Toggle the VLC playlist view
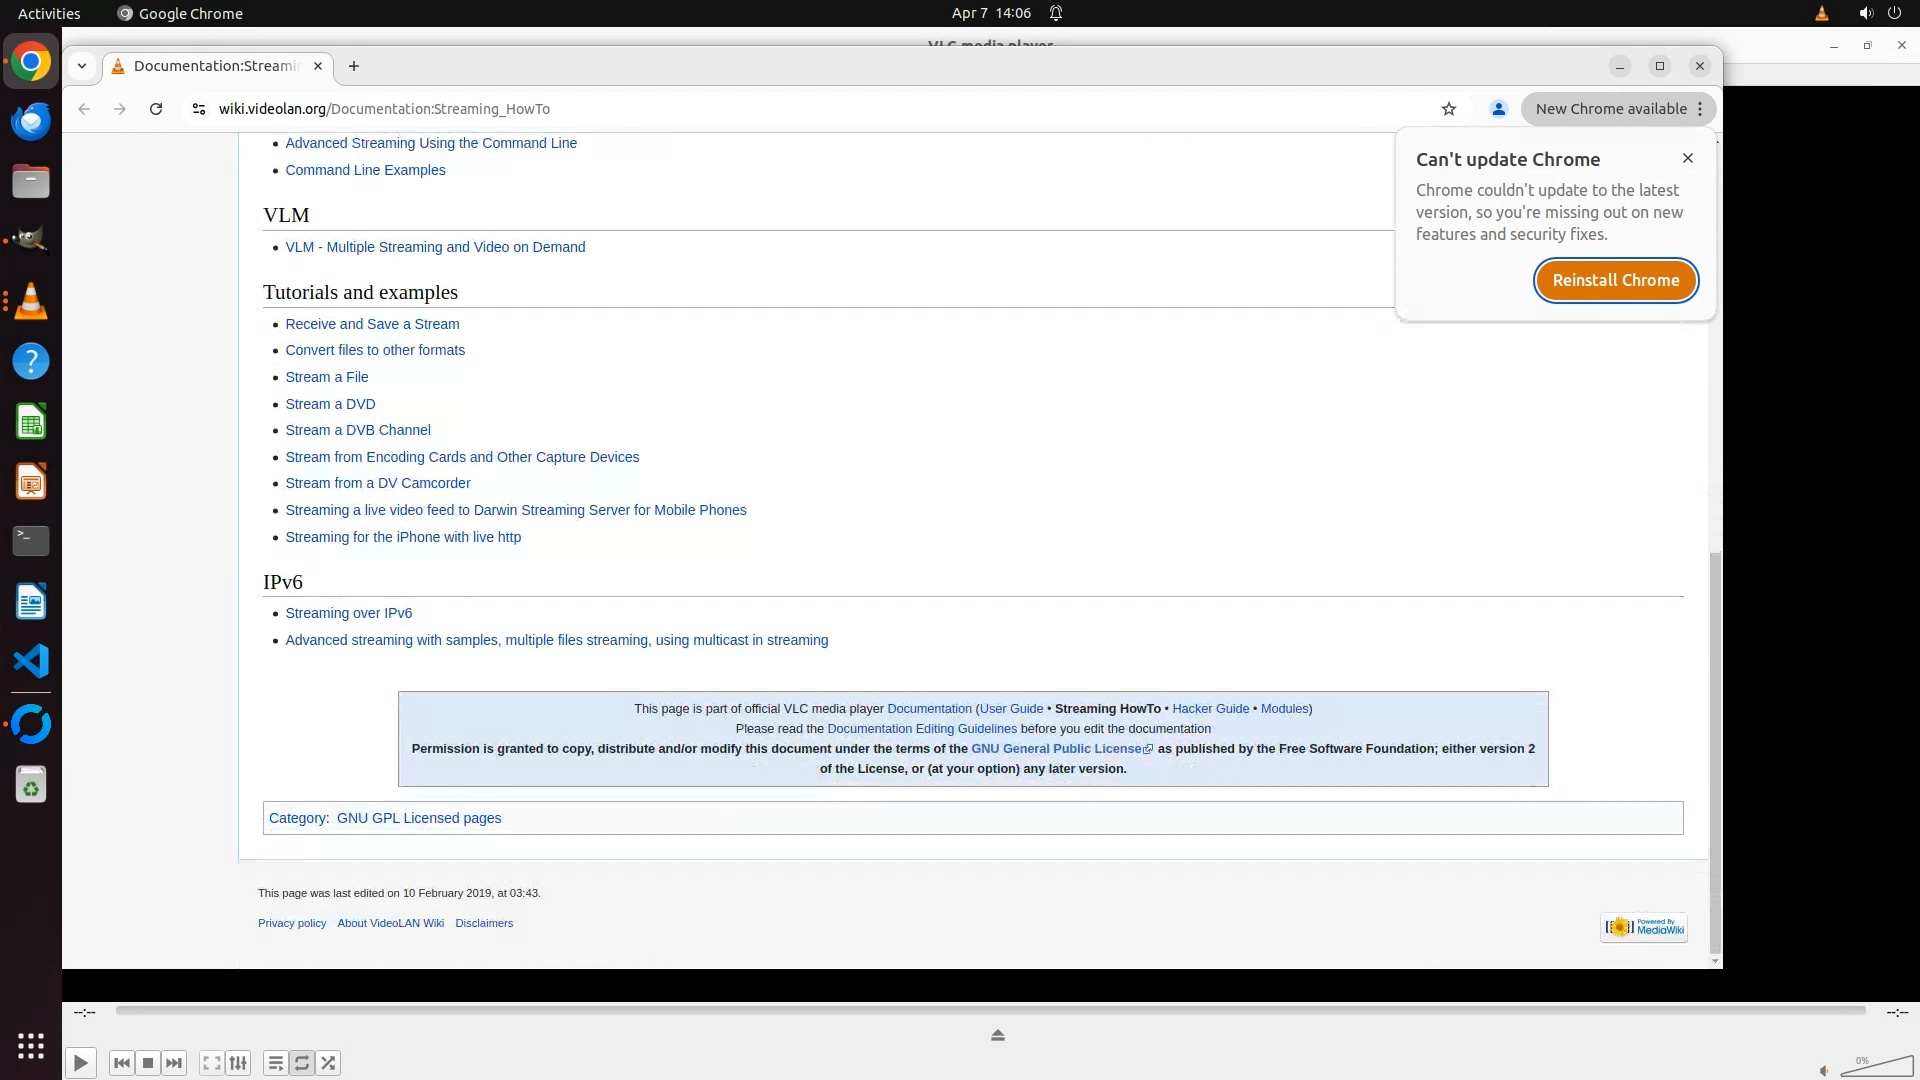The height and width of the screenshot is (1080, 1920). point(276,1063)
